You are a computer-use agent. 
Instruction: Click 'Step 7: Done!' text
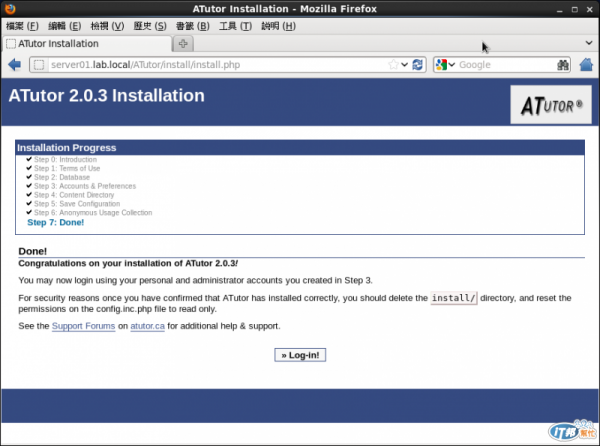(55, 222)
